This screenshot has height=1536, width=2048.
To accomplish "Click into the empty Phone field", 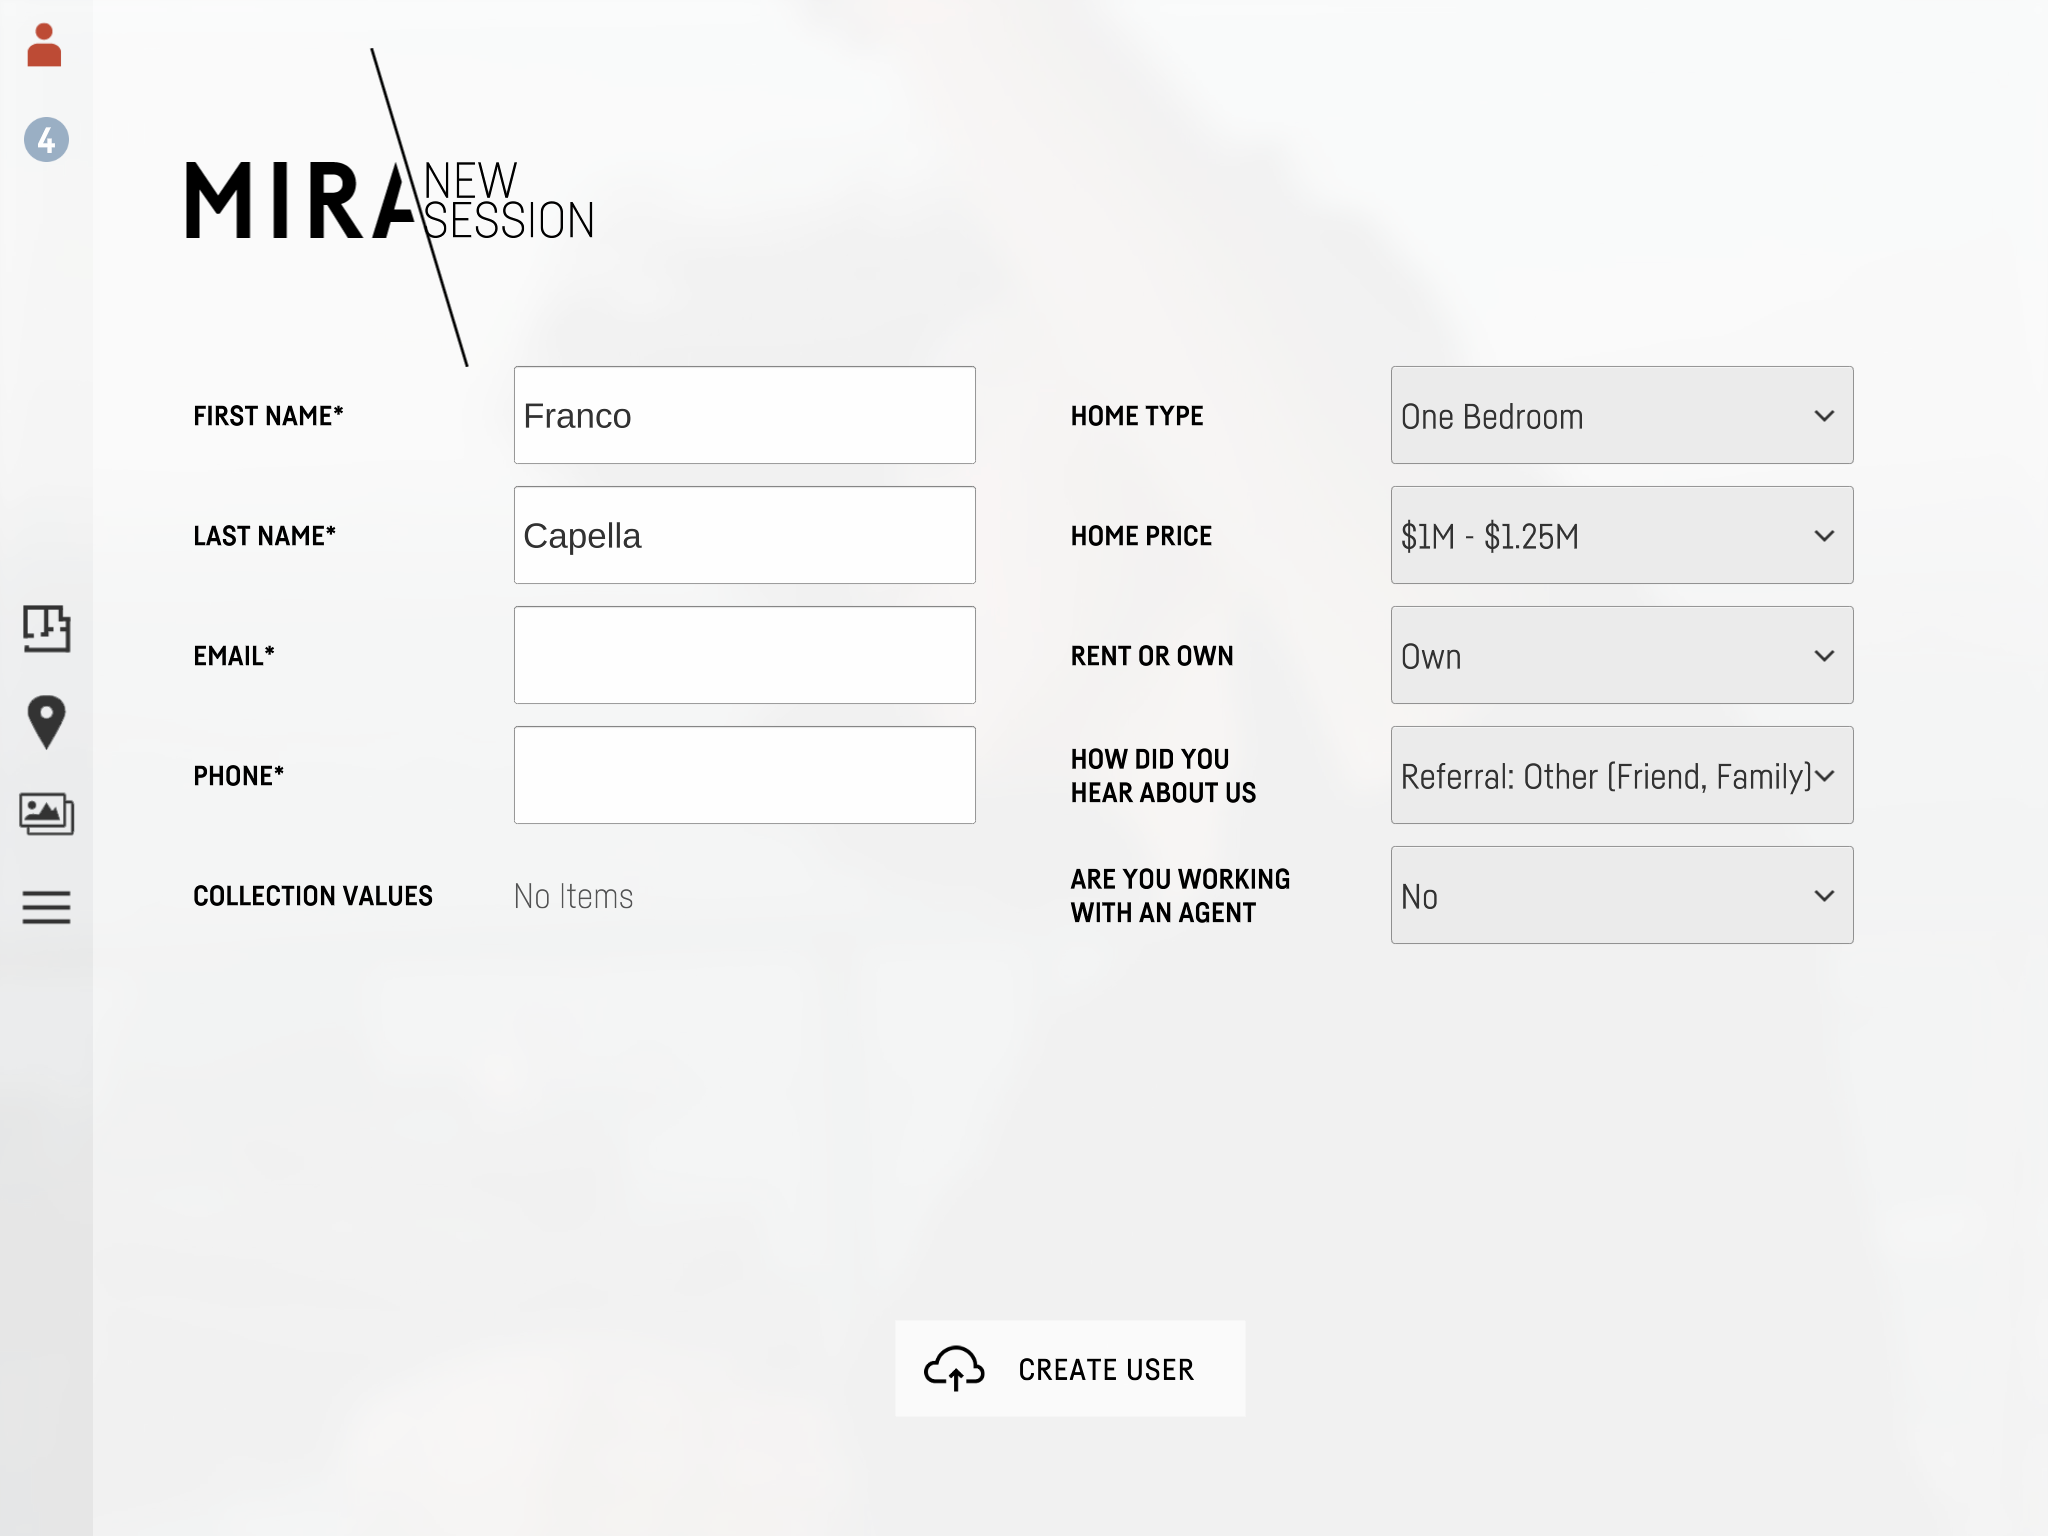I will [745, 775].
